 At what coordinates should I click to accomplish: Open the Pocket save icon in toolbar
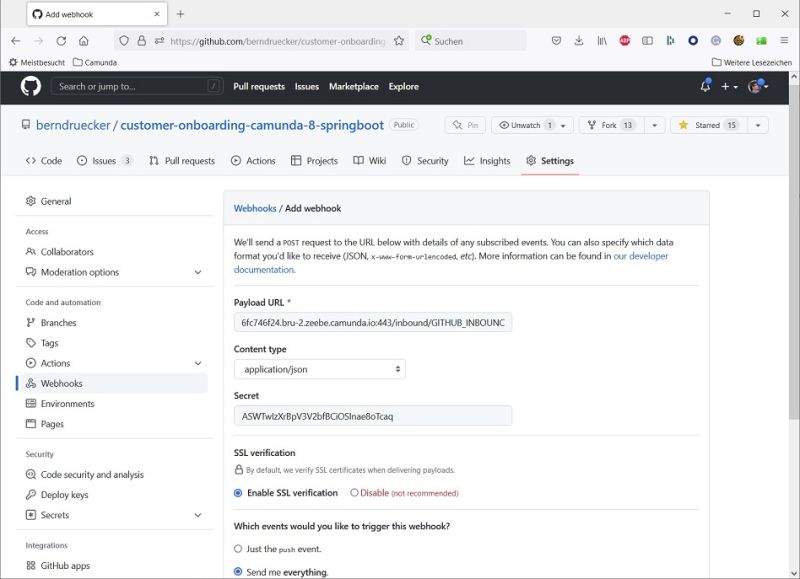pos(557,41)
